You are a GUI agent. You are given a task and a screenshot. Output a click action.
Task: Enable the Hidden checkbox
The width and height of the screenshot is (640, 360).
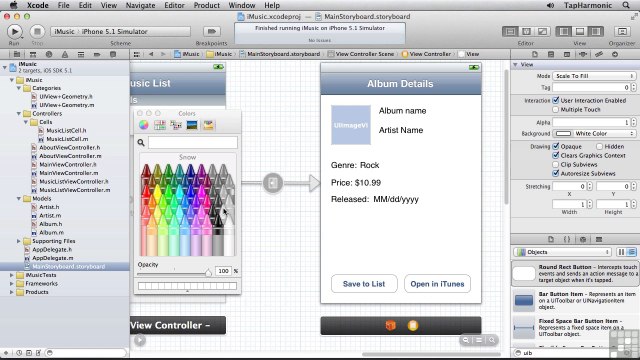(599, 146)
